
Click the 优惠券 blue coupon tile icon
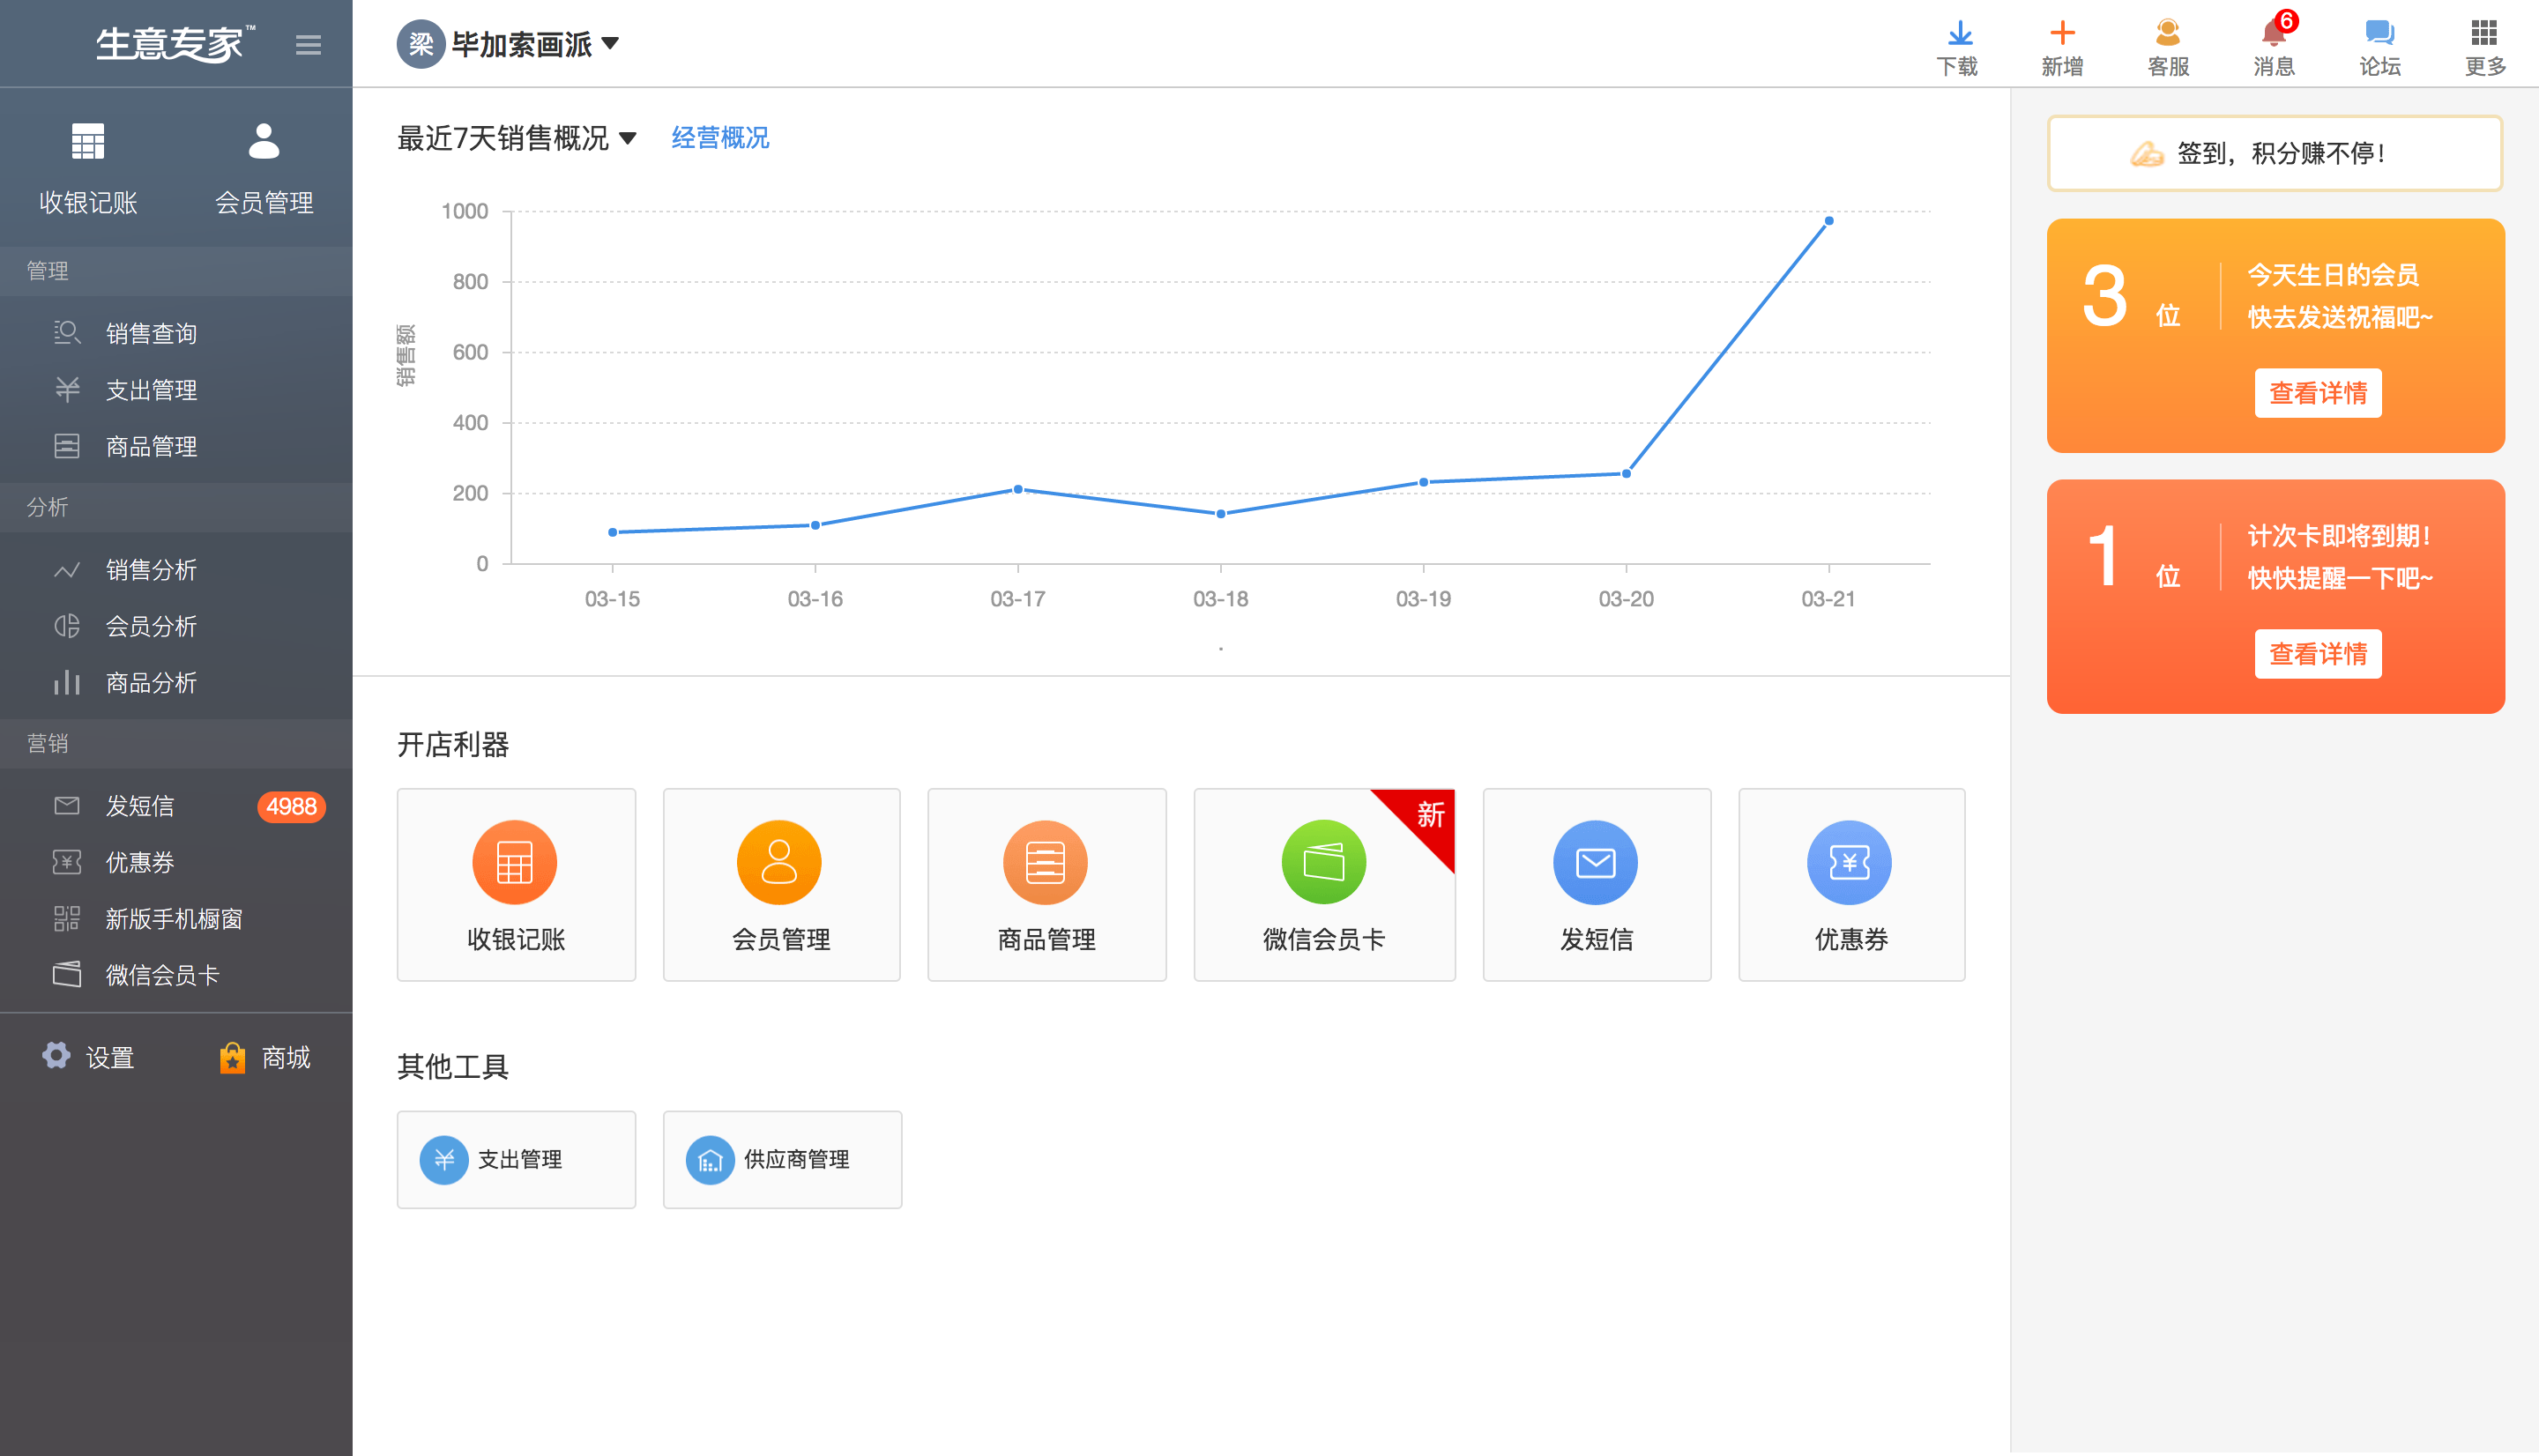(x=1849, y=862)
